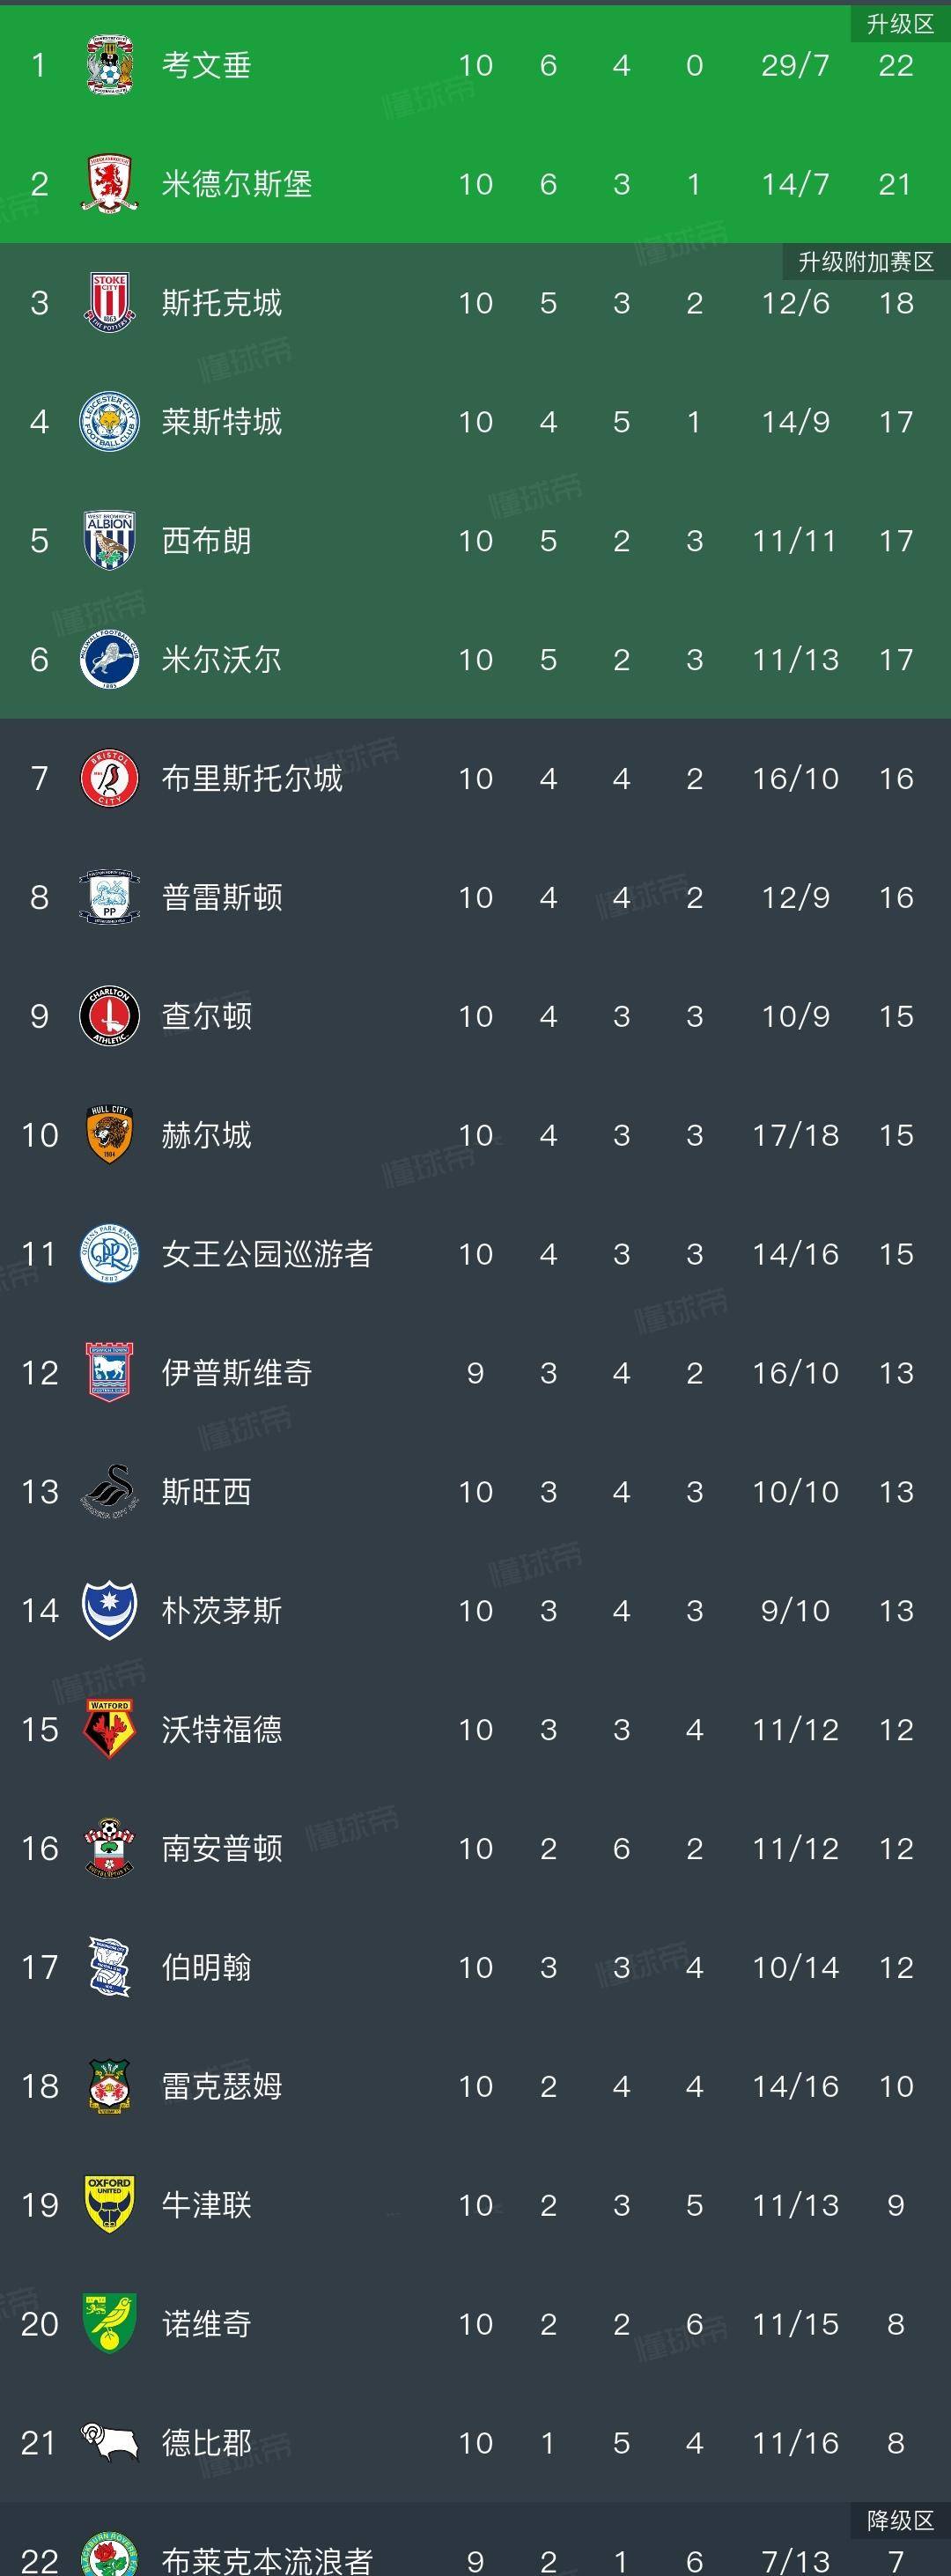Open team page for 布里斯托尔城

click(252, 778)
